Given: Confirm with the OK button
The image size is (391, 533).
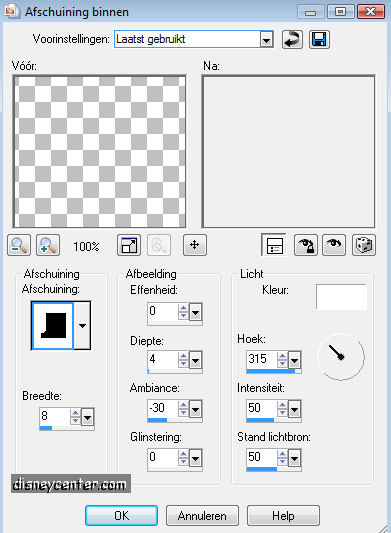Looking at the screenshot, I should point(121,516).
